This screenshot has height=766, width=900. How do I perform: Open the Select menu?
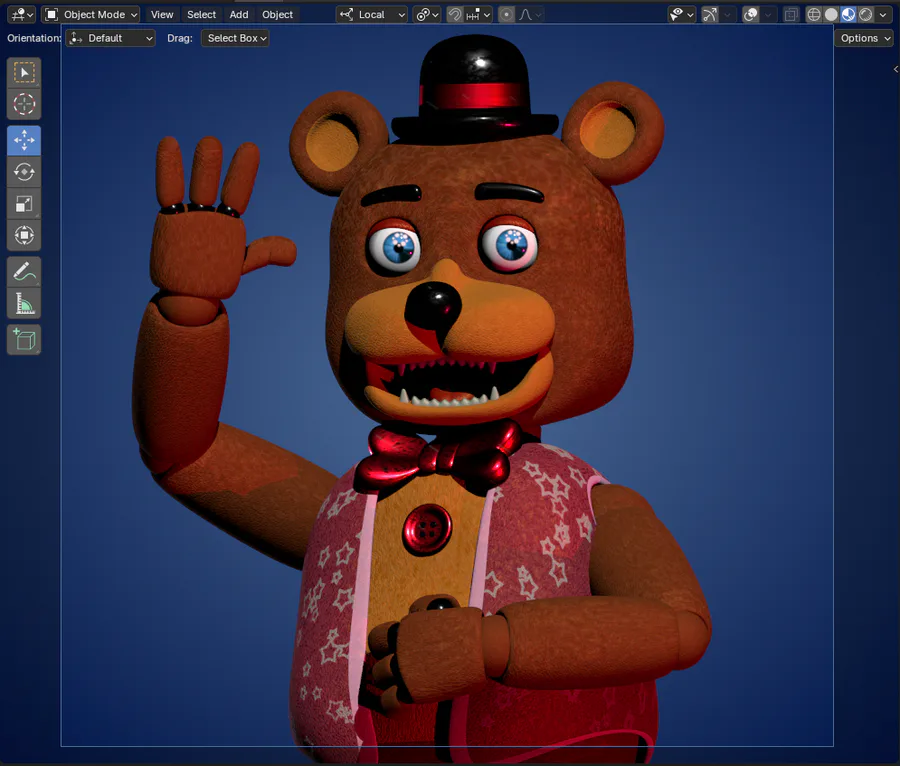(201, 14)
